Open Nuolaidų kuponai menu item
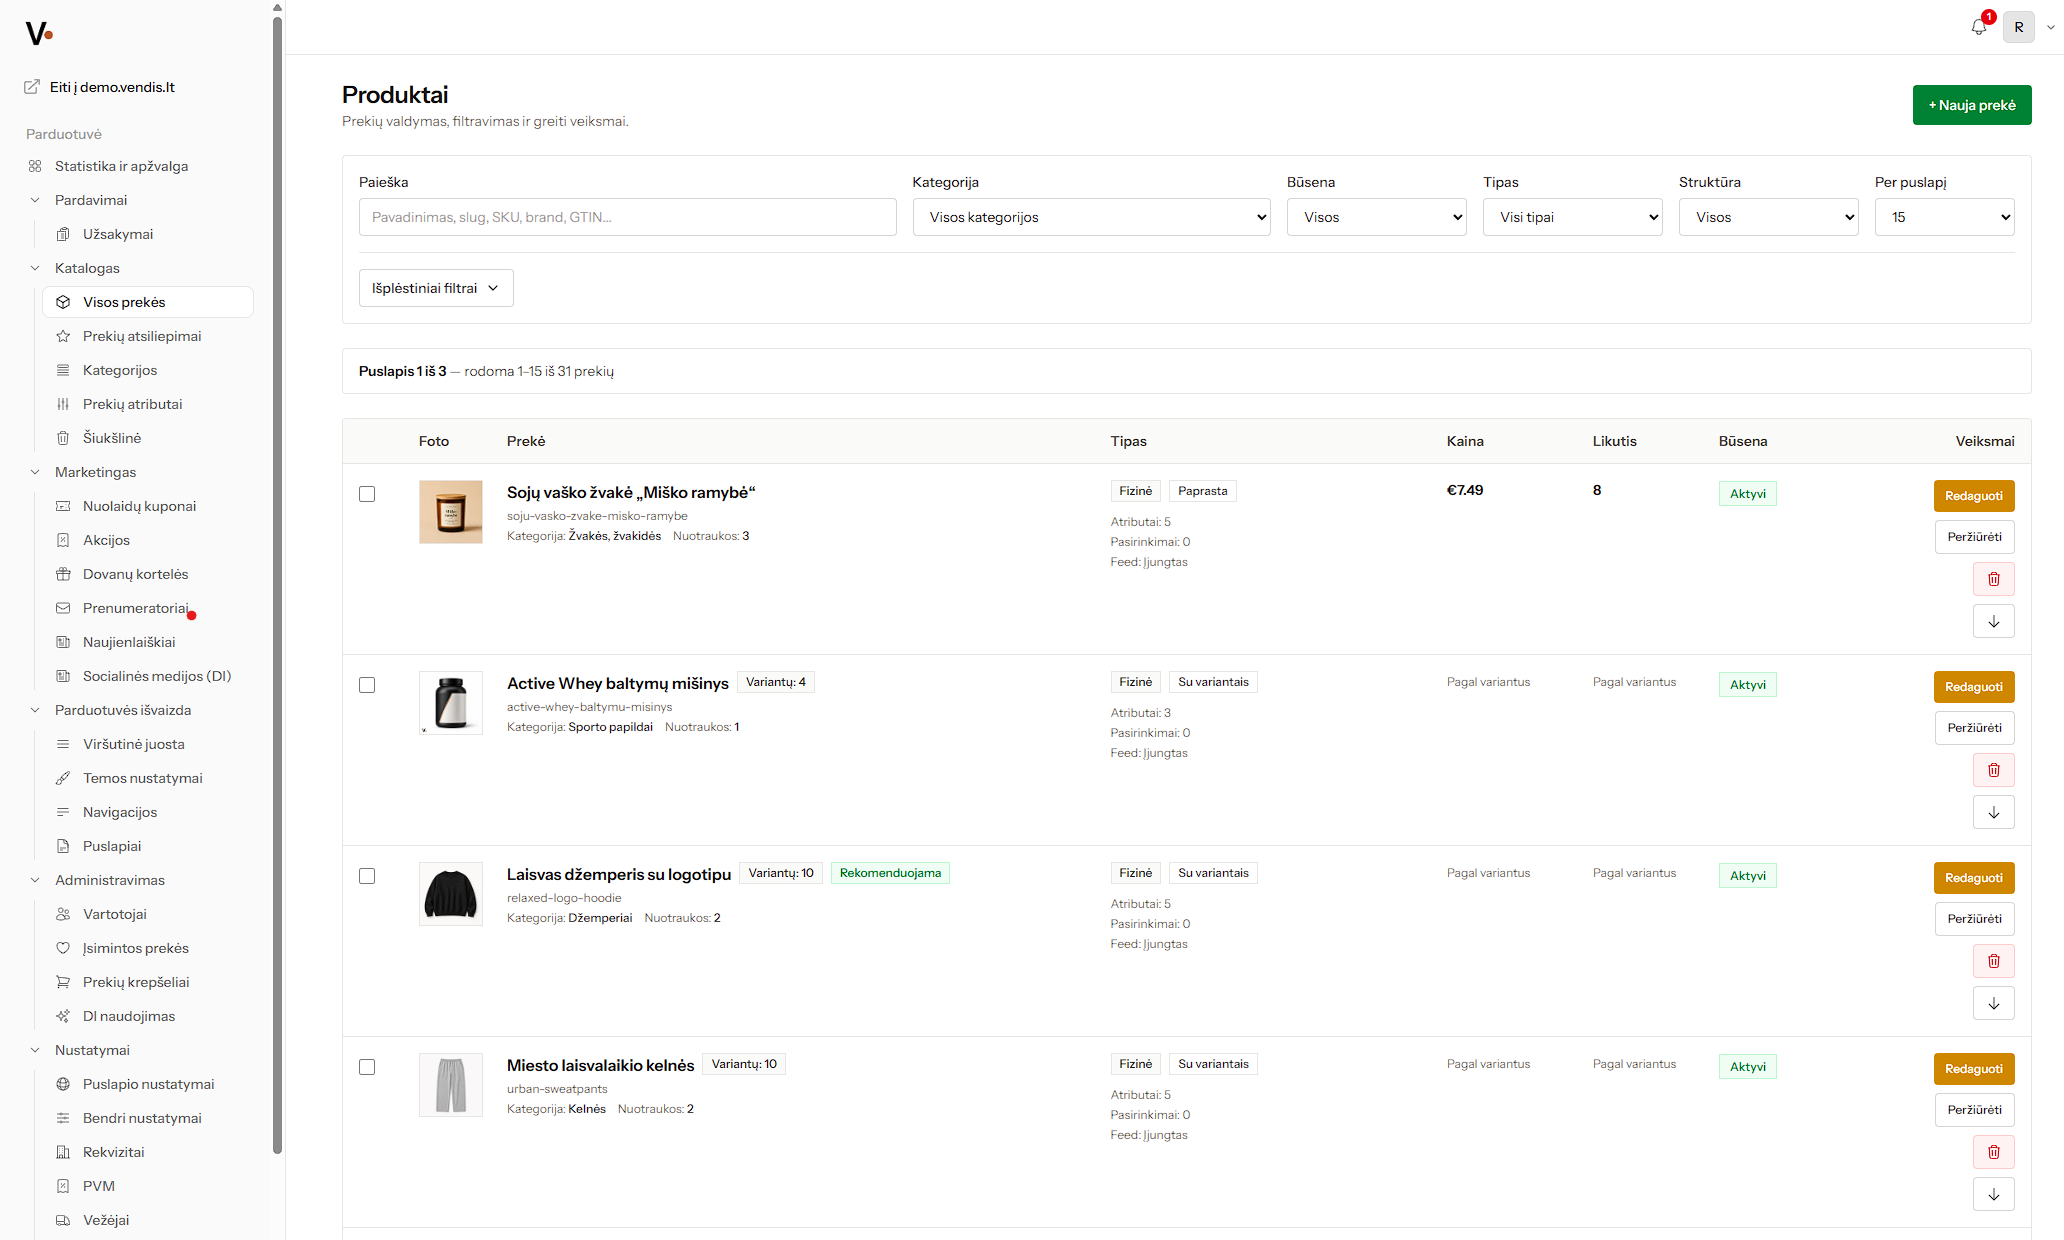The image size is (2064, 1240). (139, 506)
